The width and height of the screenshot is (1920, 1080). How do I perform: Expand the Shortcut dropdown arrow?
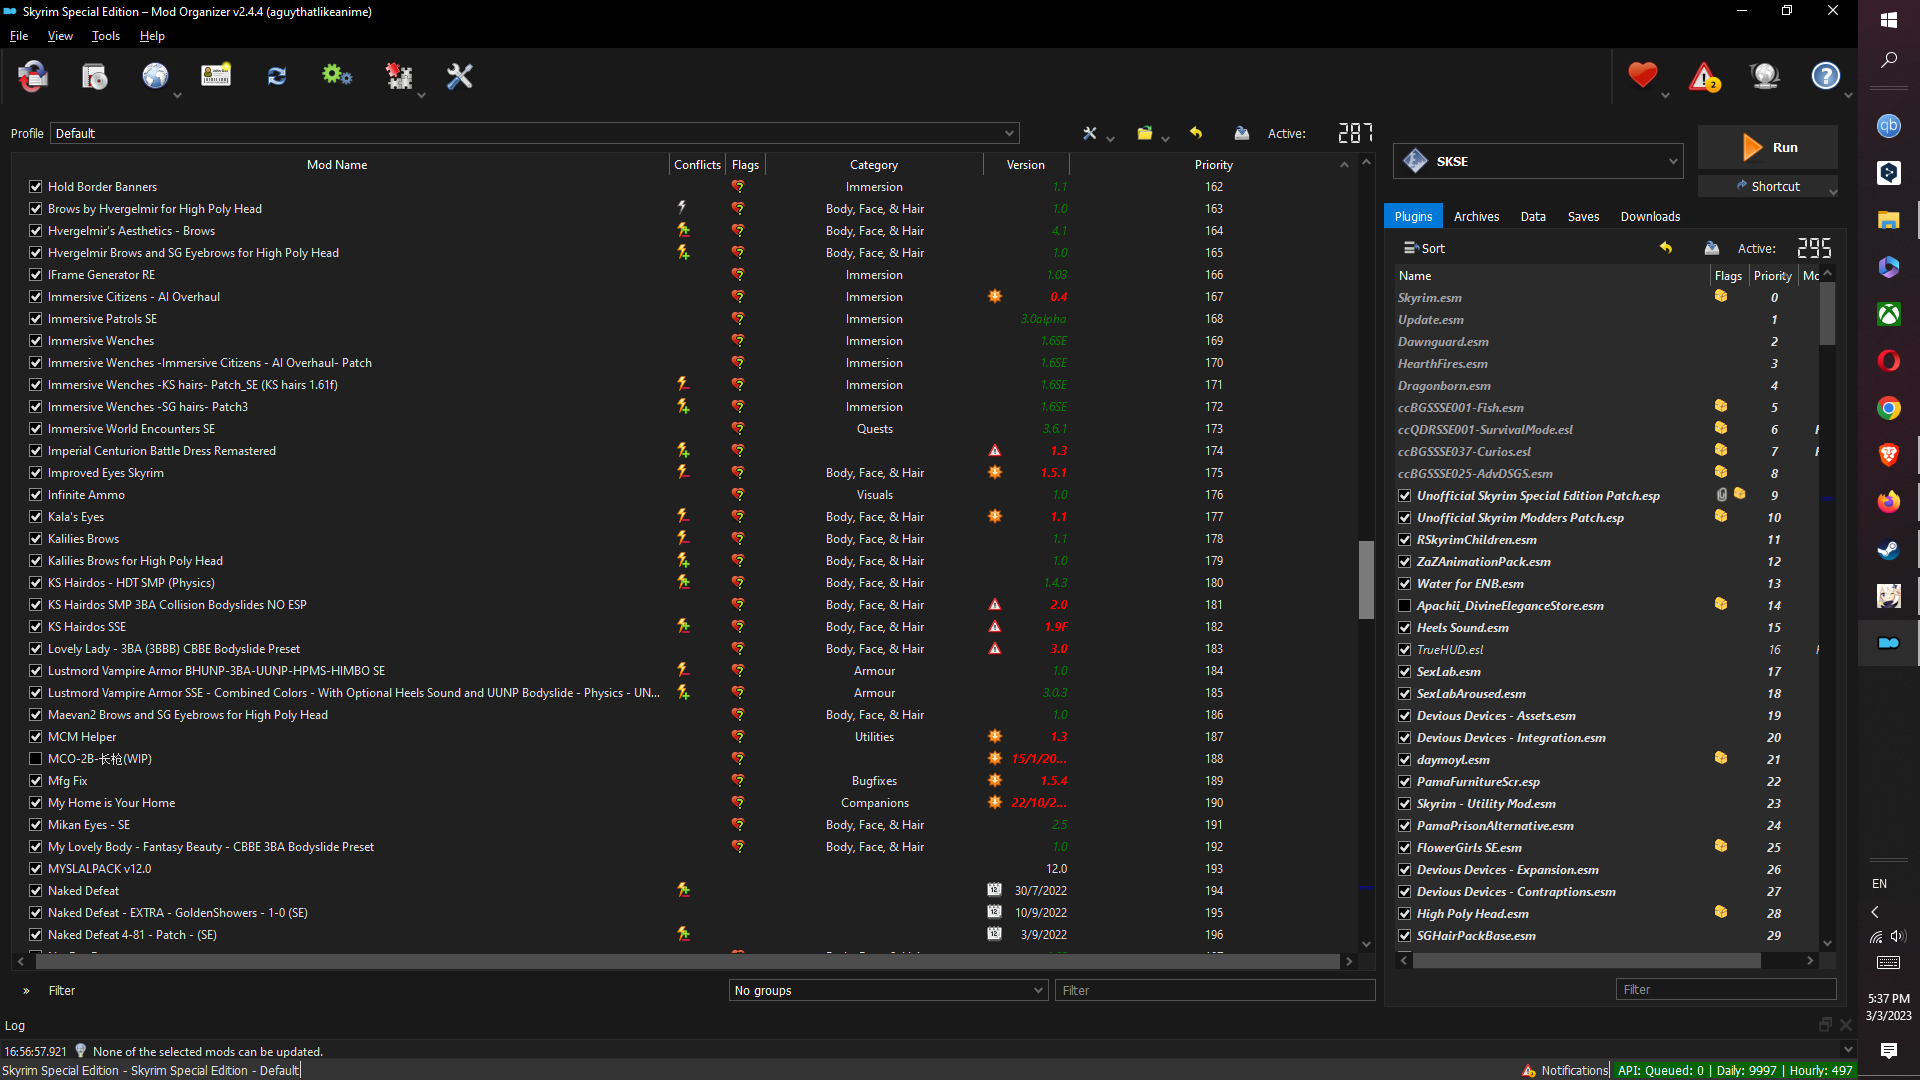(1832, 190)
